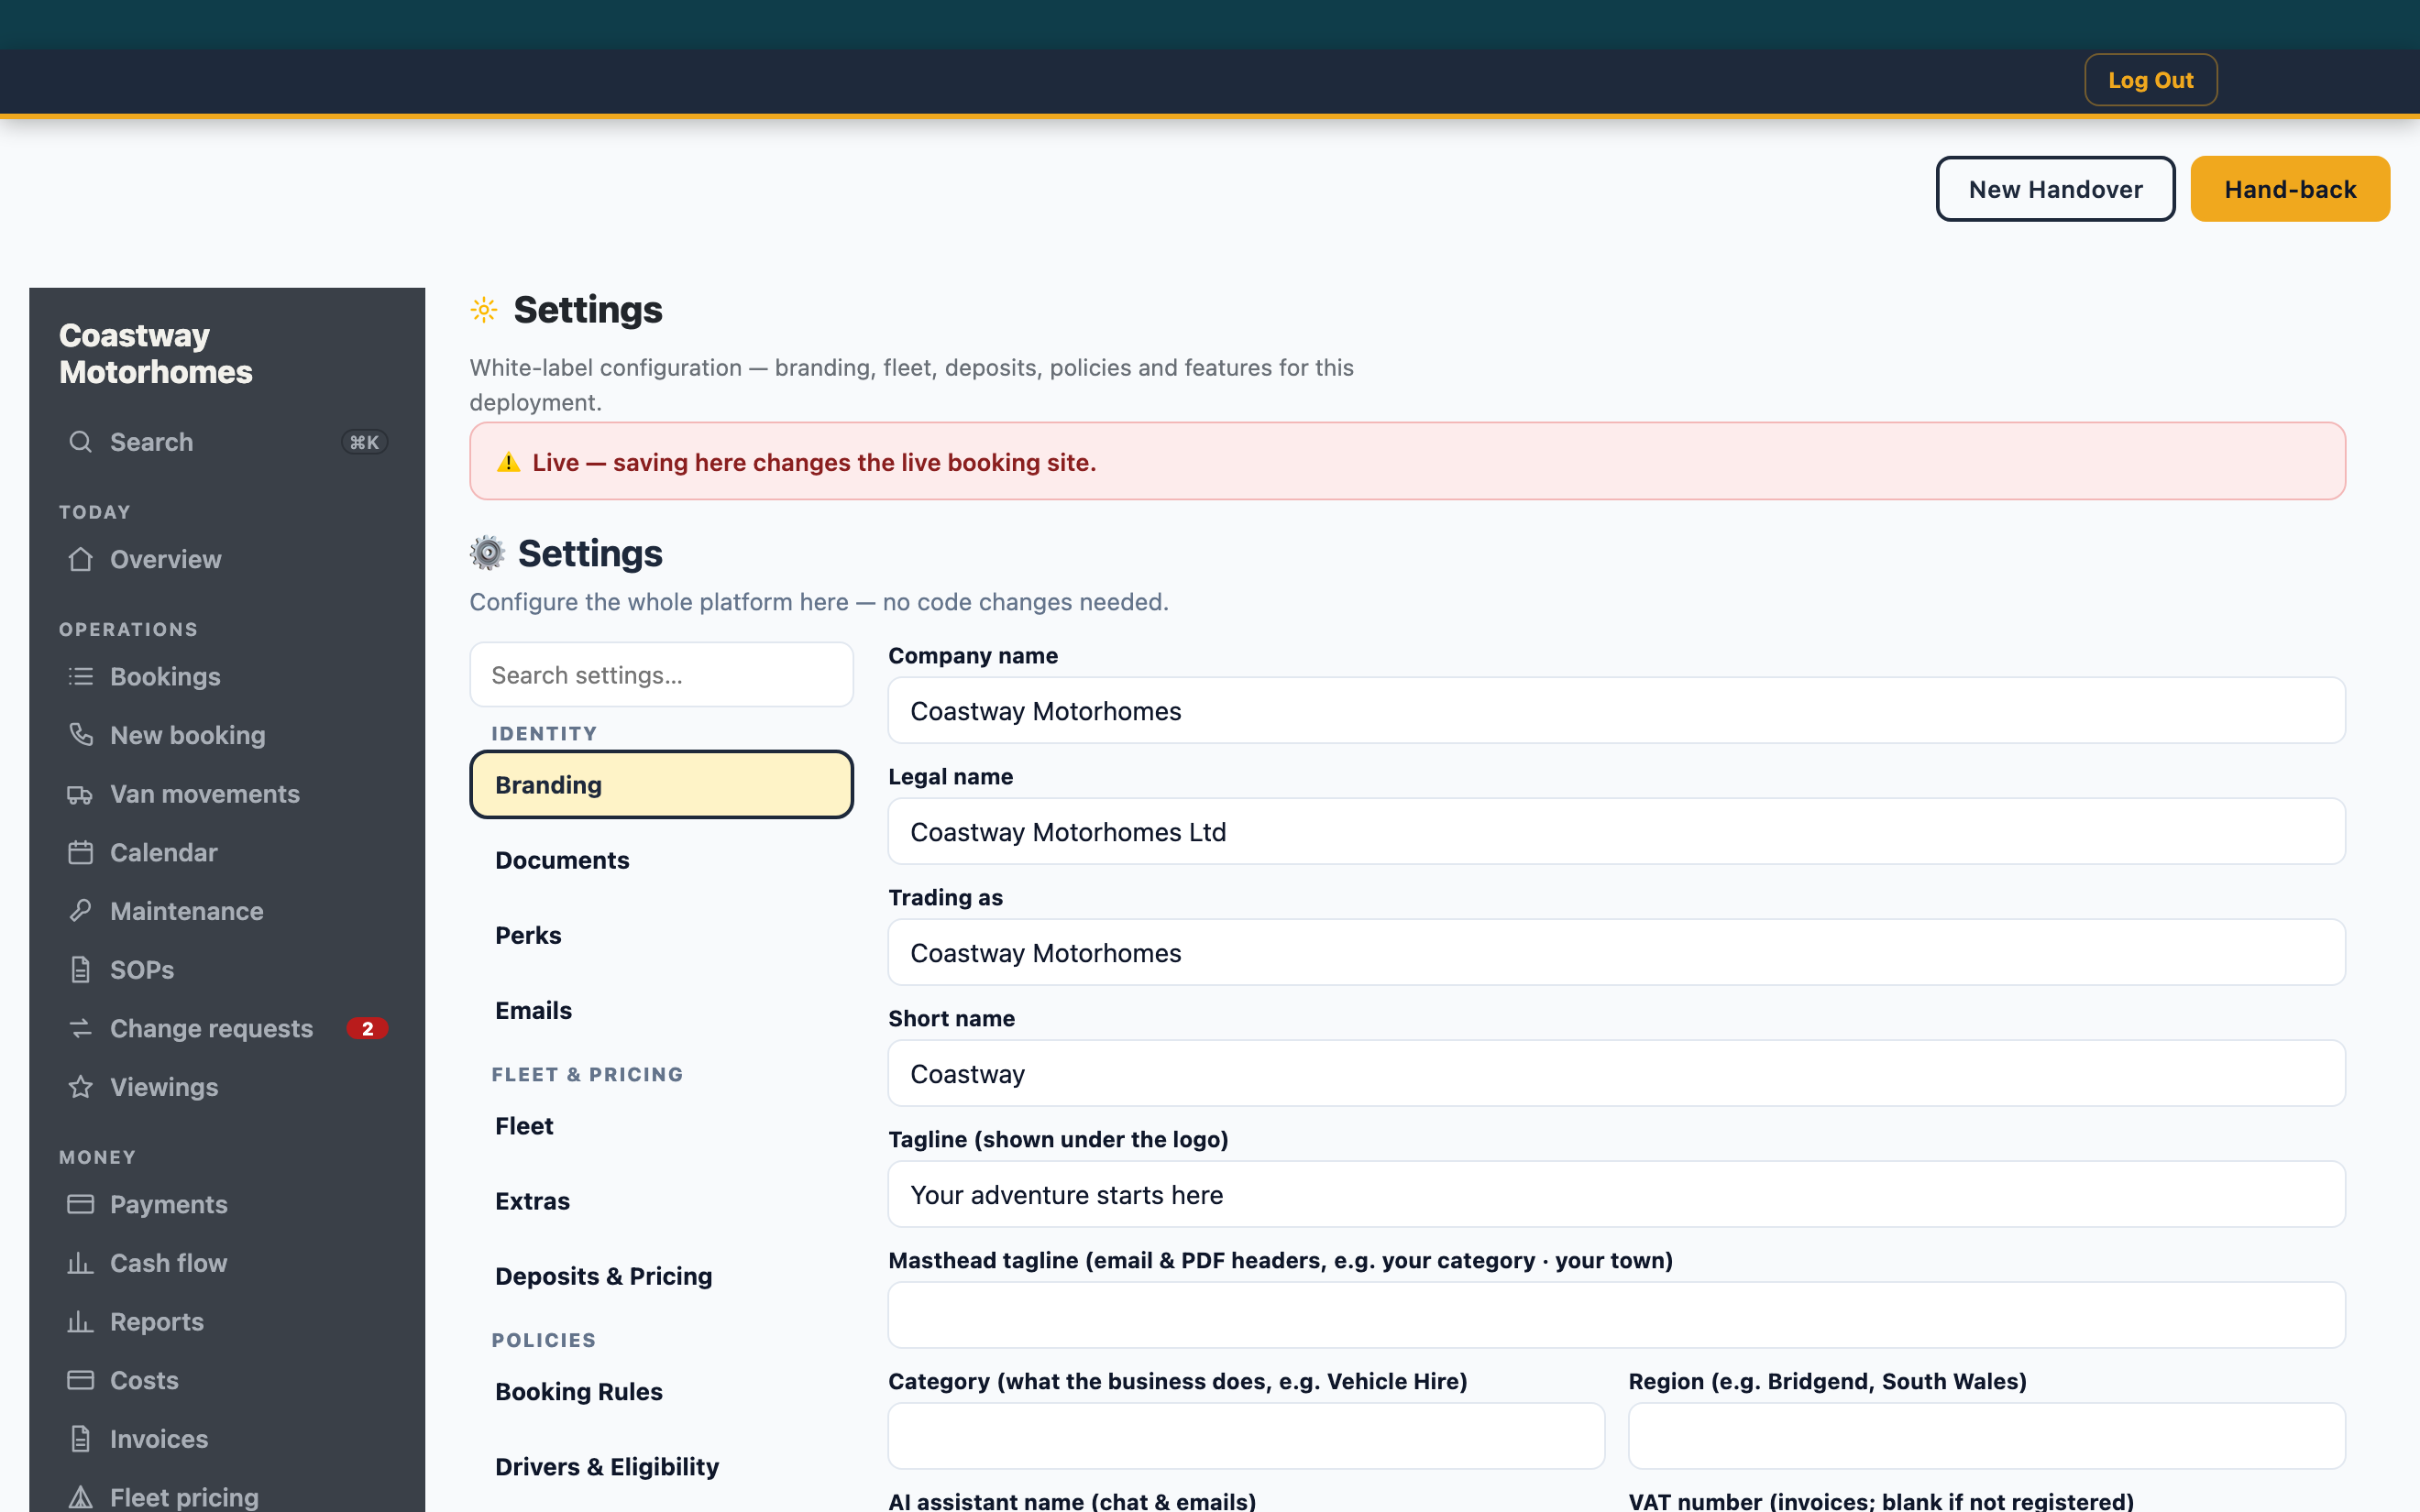Click the Payments card icon
Image resolution: width=2420 pixels, height=1512 pixels.
(x=81, y=1204)
